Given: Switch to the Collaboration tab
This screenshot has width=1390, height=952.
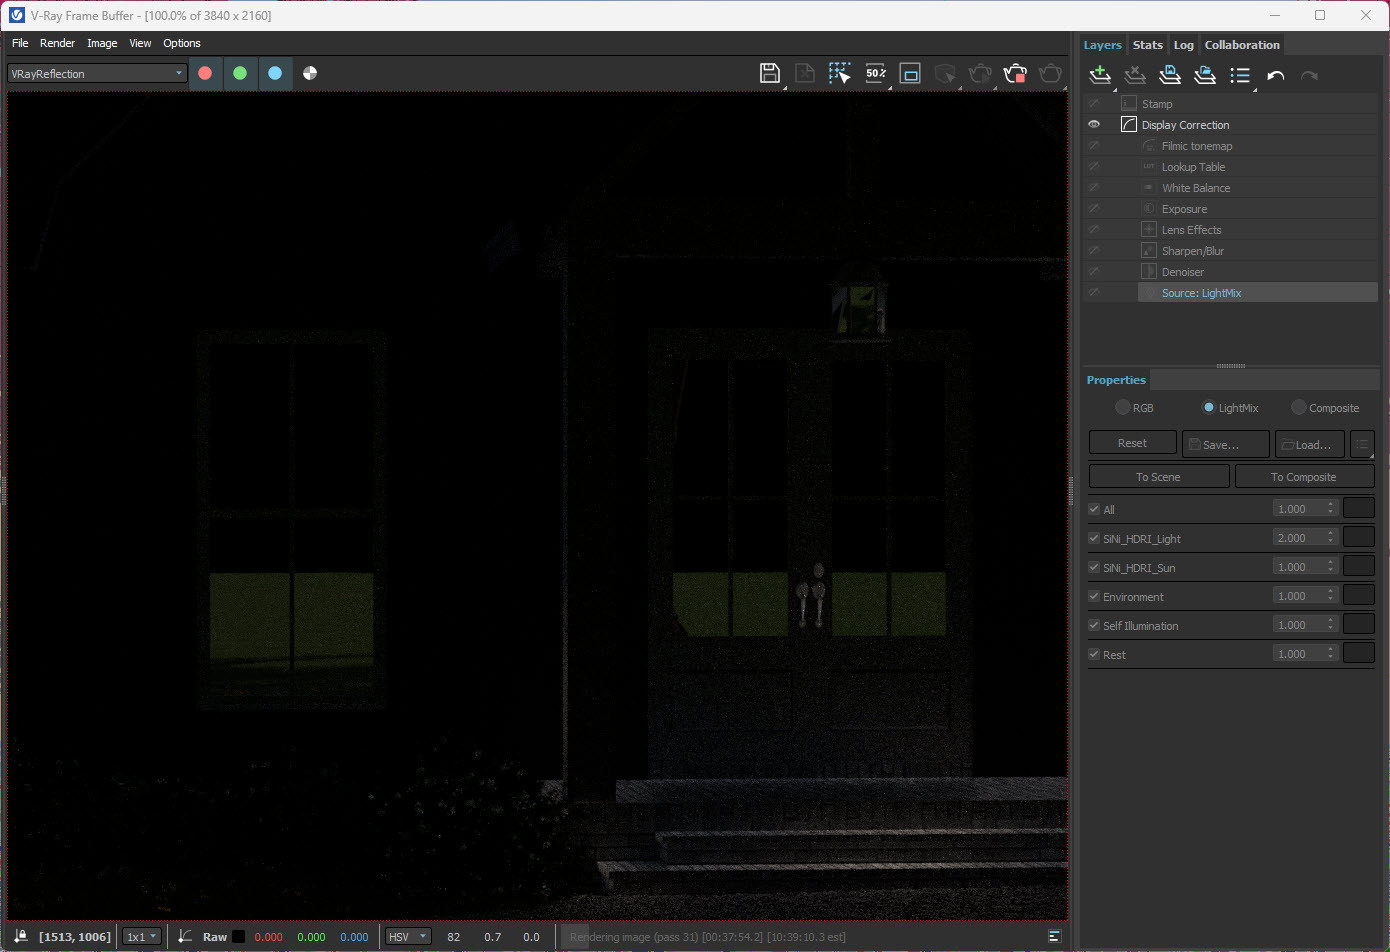Looking at the screenshot, I should 1242,45.
